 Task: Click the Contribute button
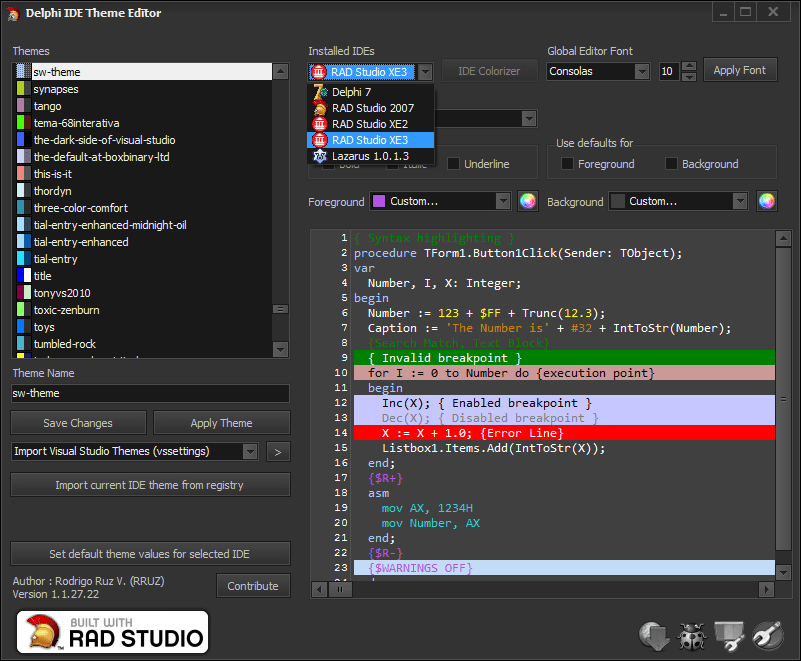253,586
